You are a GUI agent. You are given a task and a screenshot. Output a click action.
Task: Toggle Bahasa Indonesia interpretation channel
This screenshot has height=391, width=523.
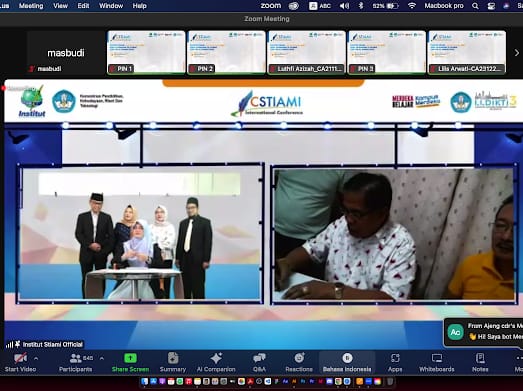(x=347, y=363)
